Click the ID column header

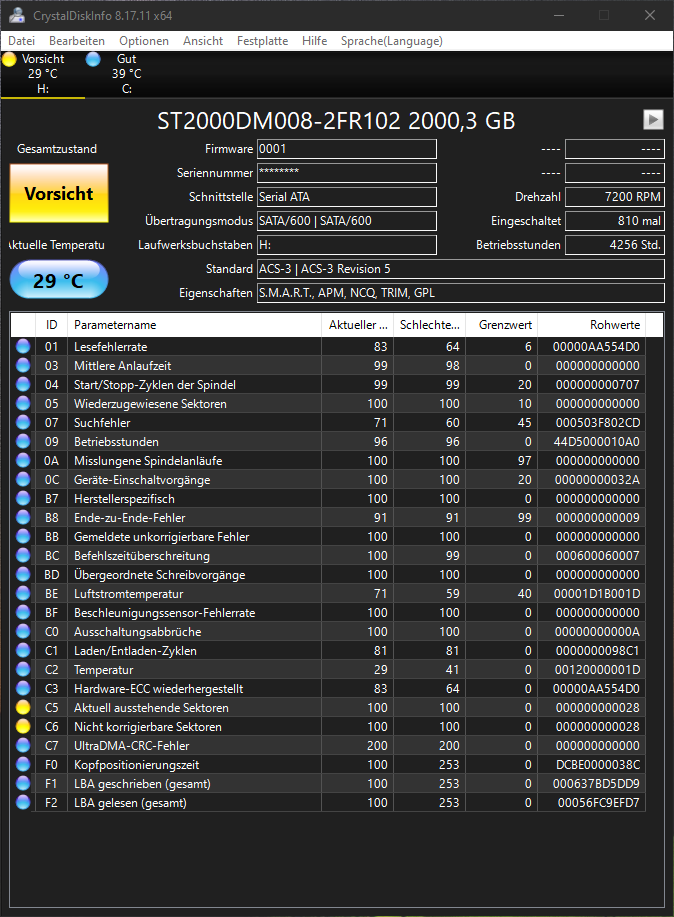click(x=51, y=325)
